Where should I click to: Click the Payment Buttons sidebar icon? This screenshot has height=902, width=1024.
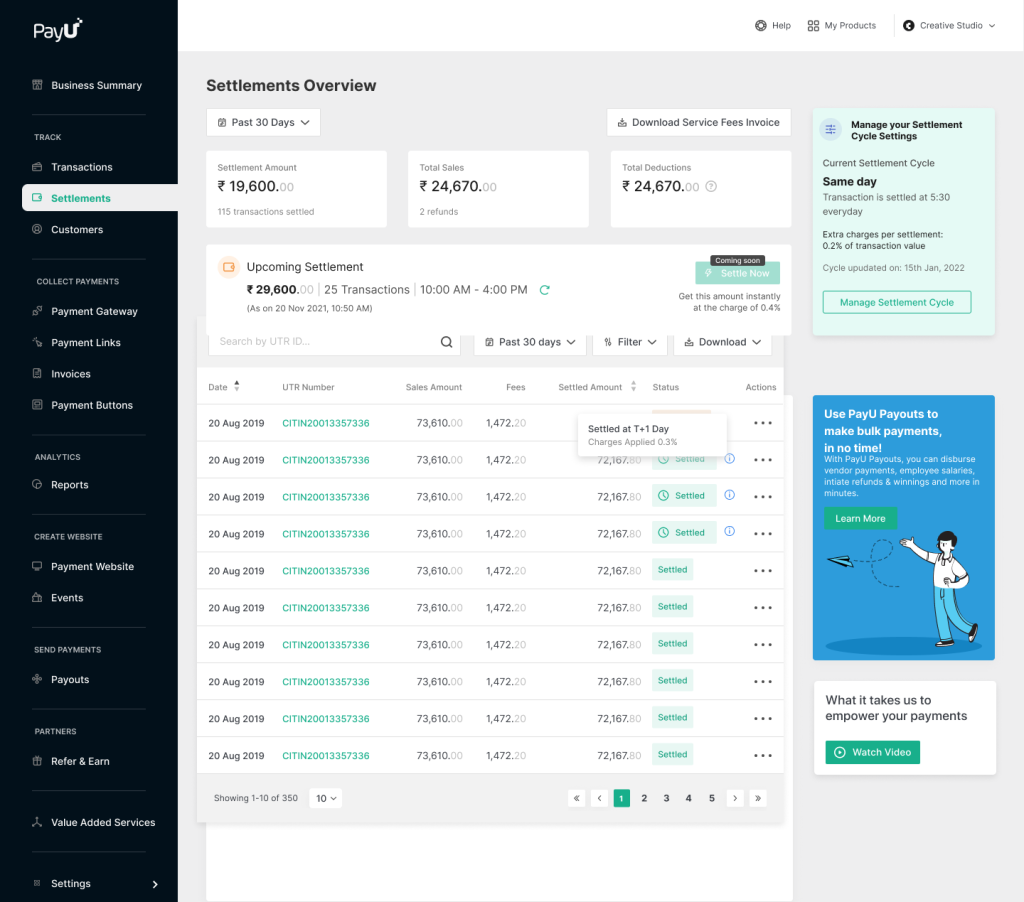coord(37,405)
